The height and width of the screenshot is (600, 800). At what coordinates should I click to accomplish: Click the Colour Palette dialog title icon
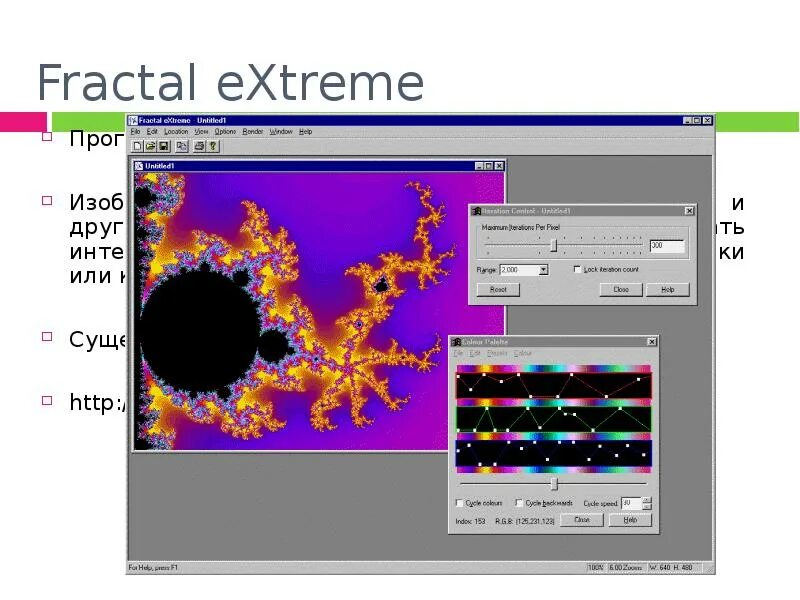click(457, 342)
